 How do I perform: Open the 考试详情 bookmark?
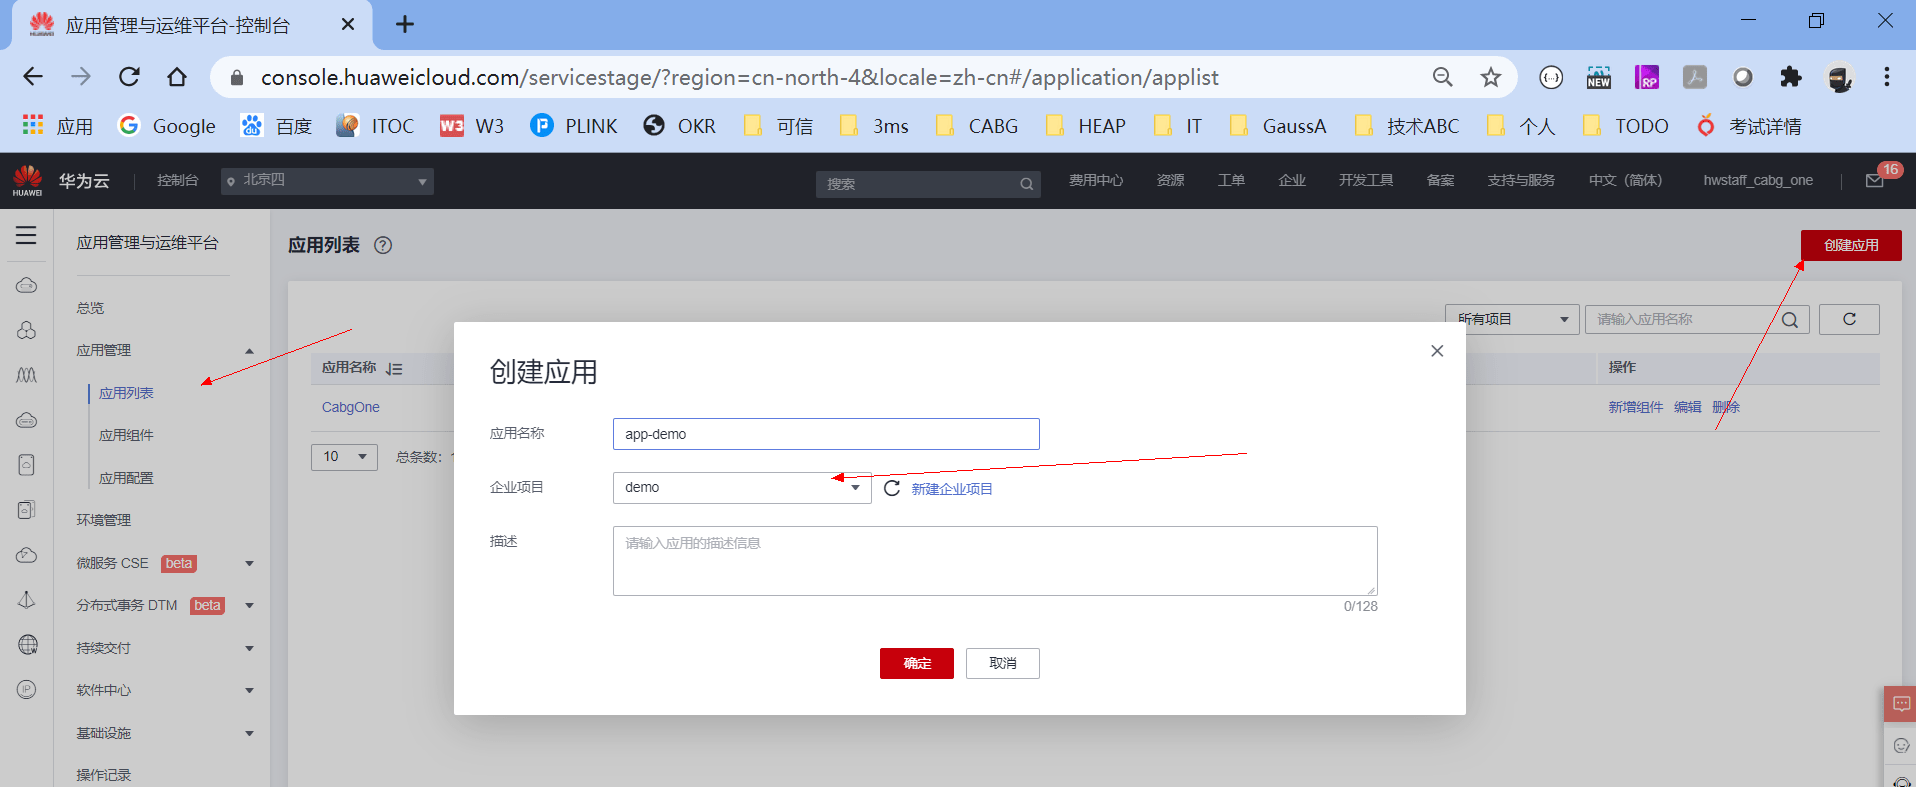(1749, 126)
